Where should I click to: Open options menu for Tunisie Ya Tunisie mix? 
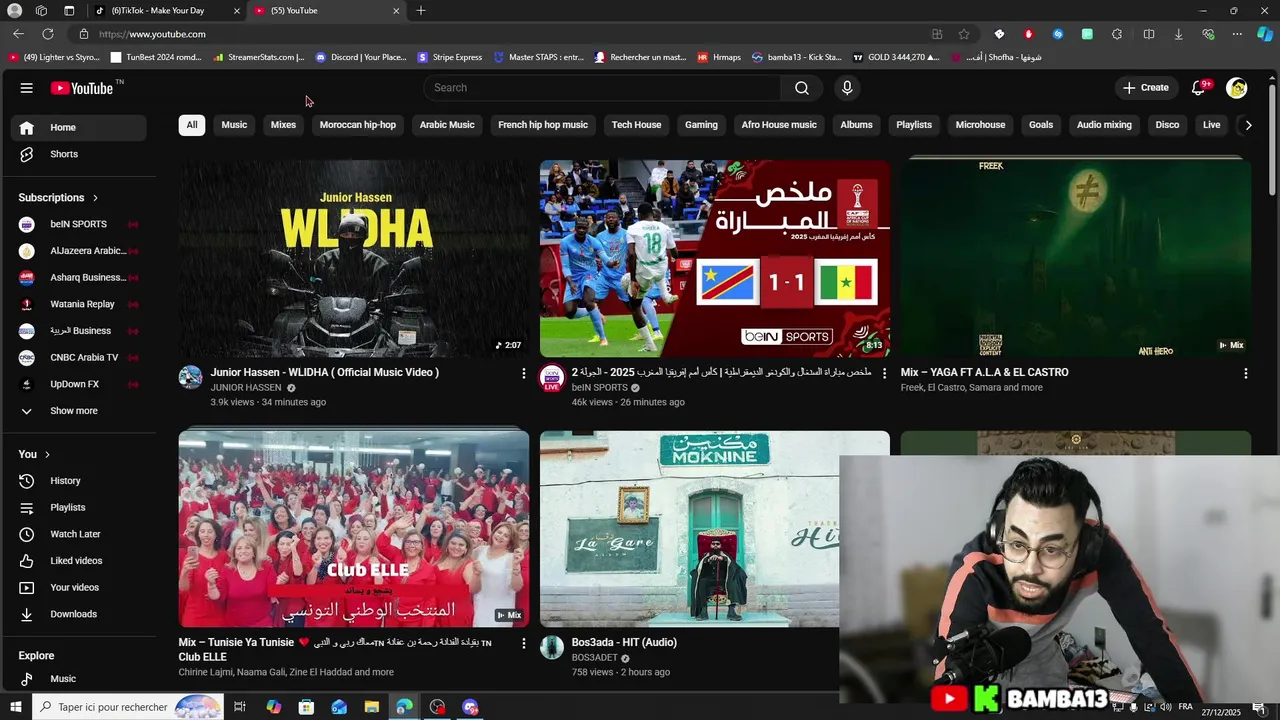(x=523, y=643)
